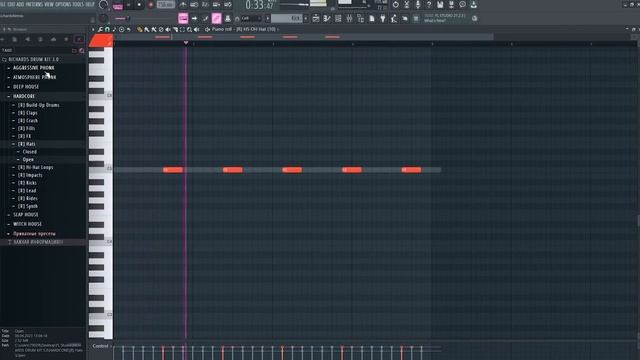Click the one-click audio recording microphone icon
Viewport: 640px width, 360px height.
418,5
